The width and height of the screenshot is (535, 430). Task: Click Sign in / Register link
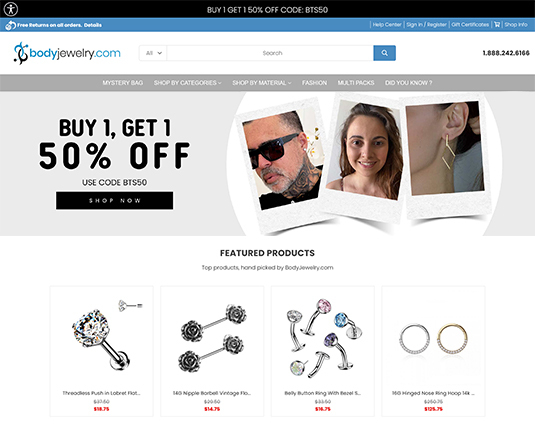(x=426, y=25)
